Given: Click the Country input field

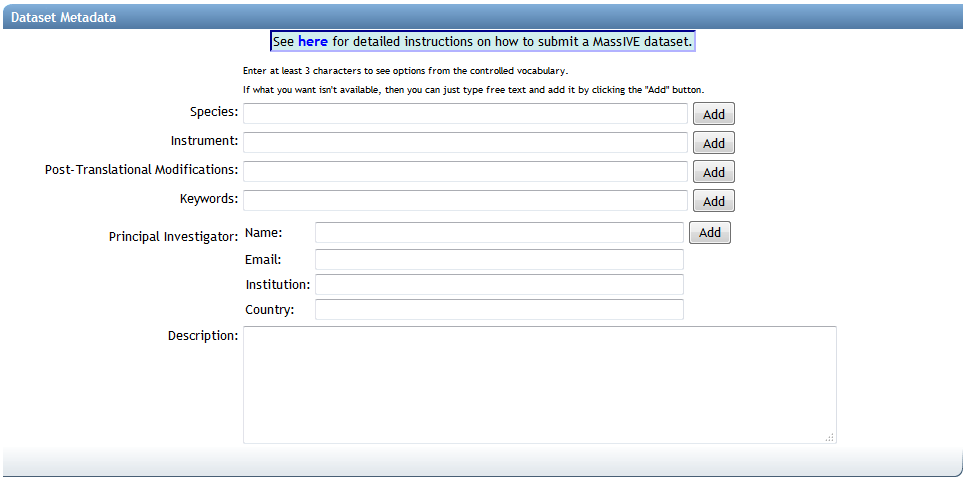Looking at the screenshot, I should coord(499,310).
